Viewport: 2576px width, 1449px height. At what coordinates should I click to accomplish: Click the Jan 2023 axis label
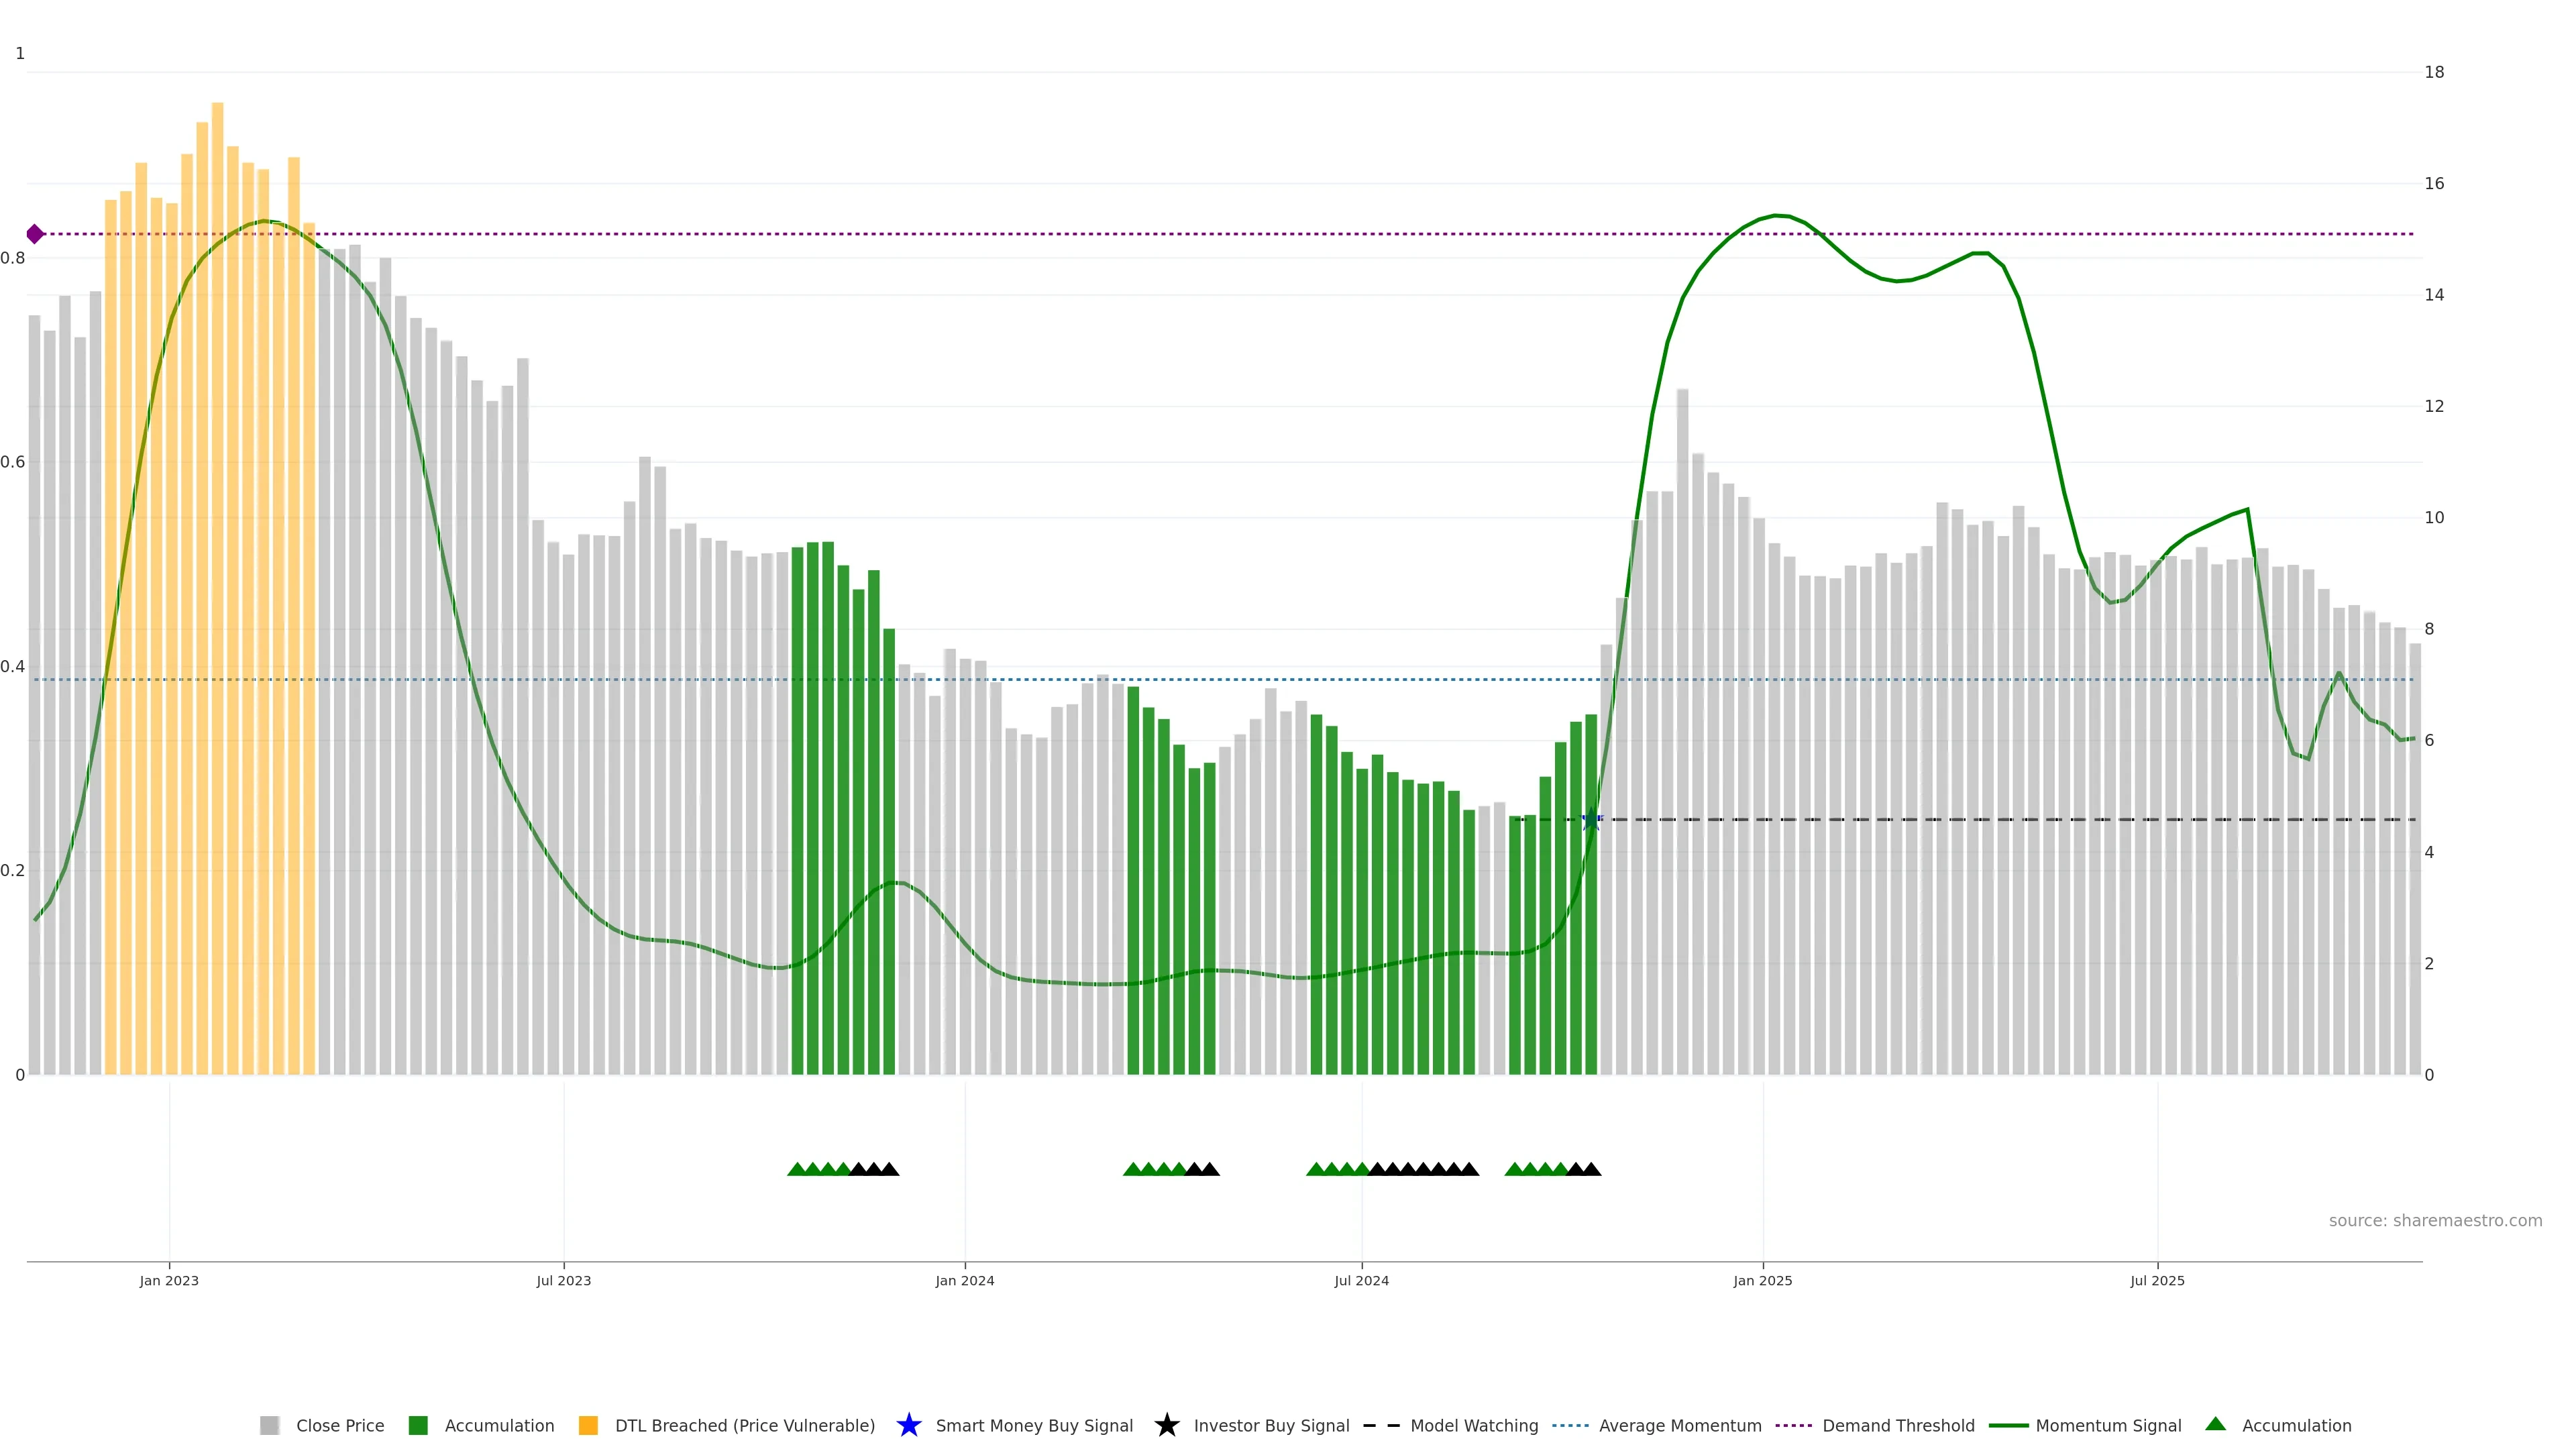[x=169, y=1281]
